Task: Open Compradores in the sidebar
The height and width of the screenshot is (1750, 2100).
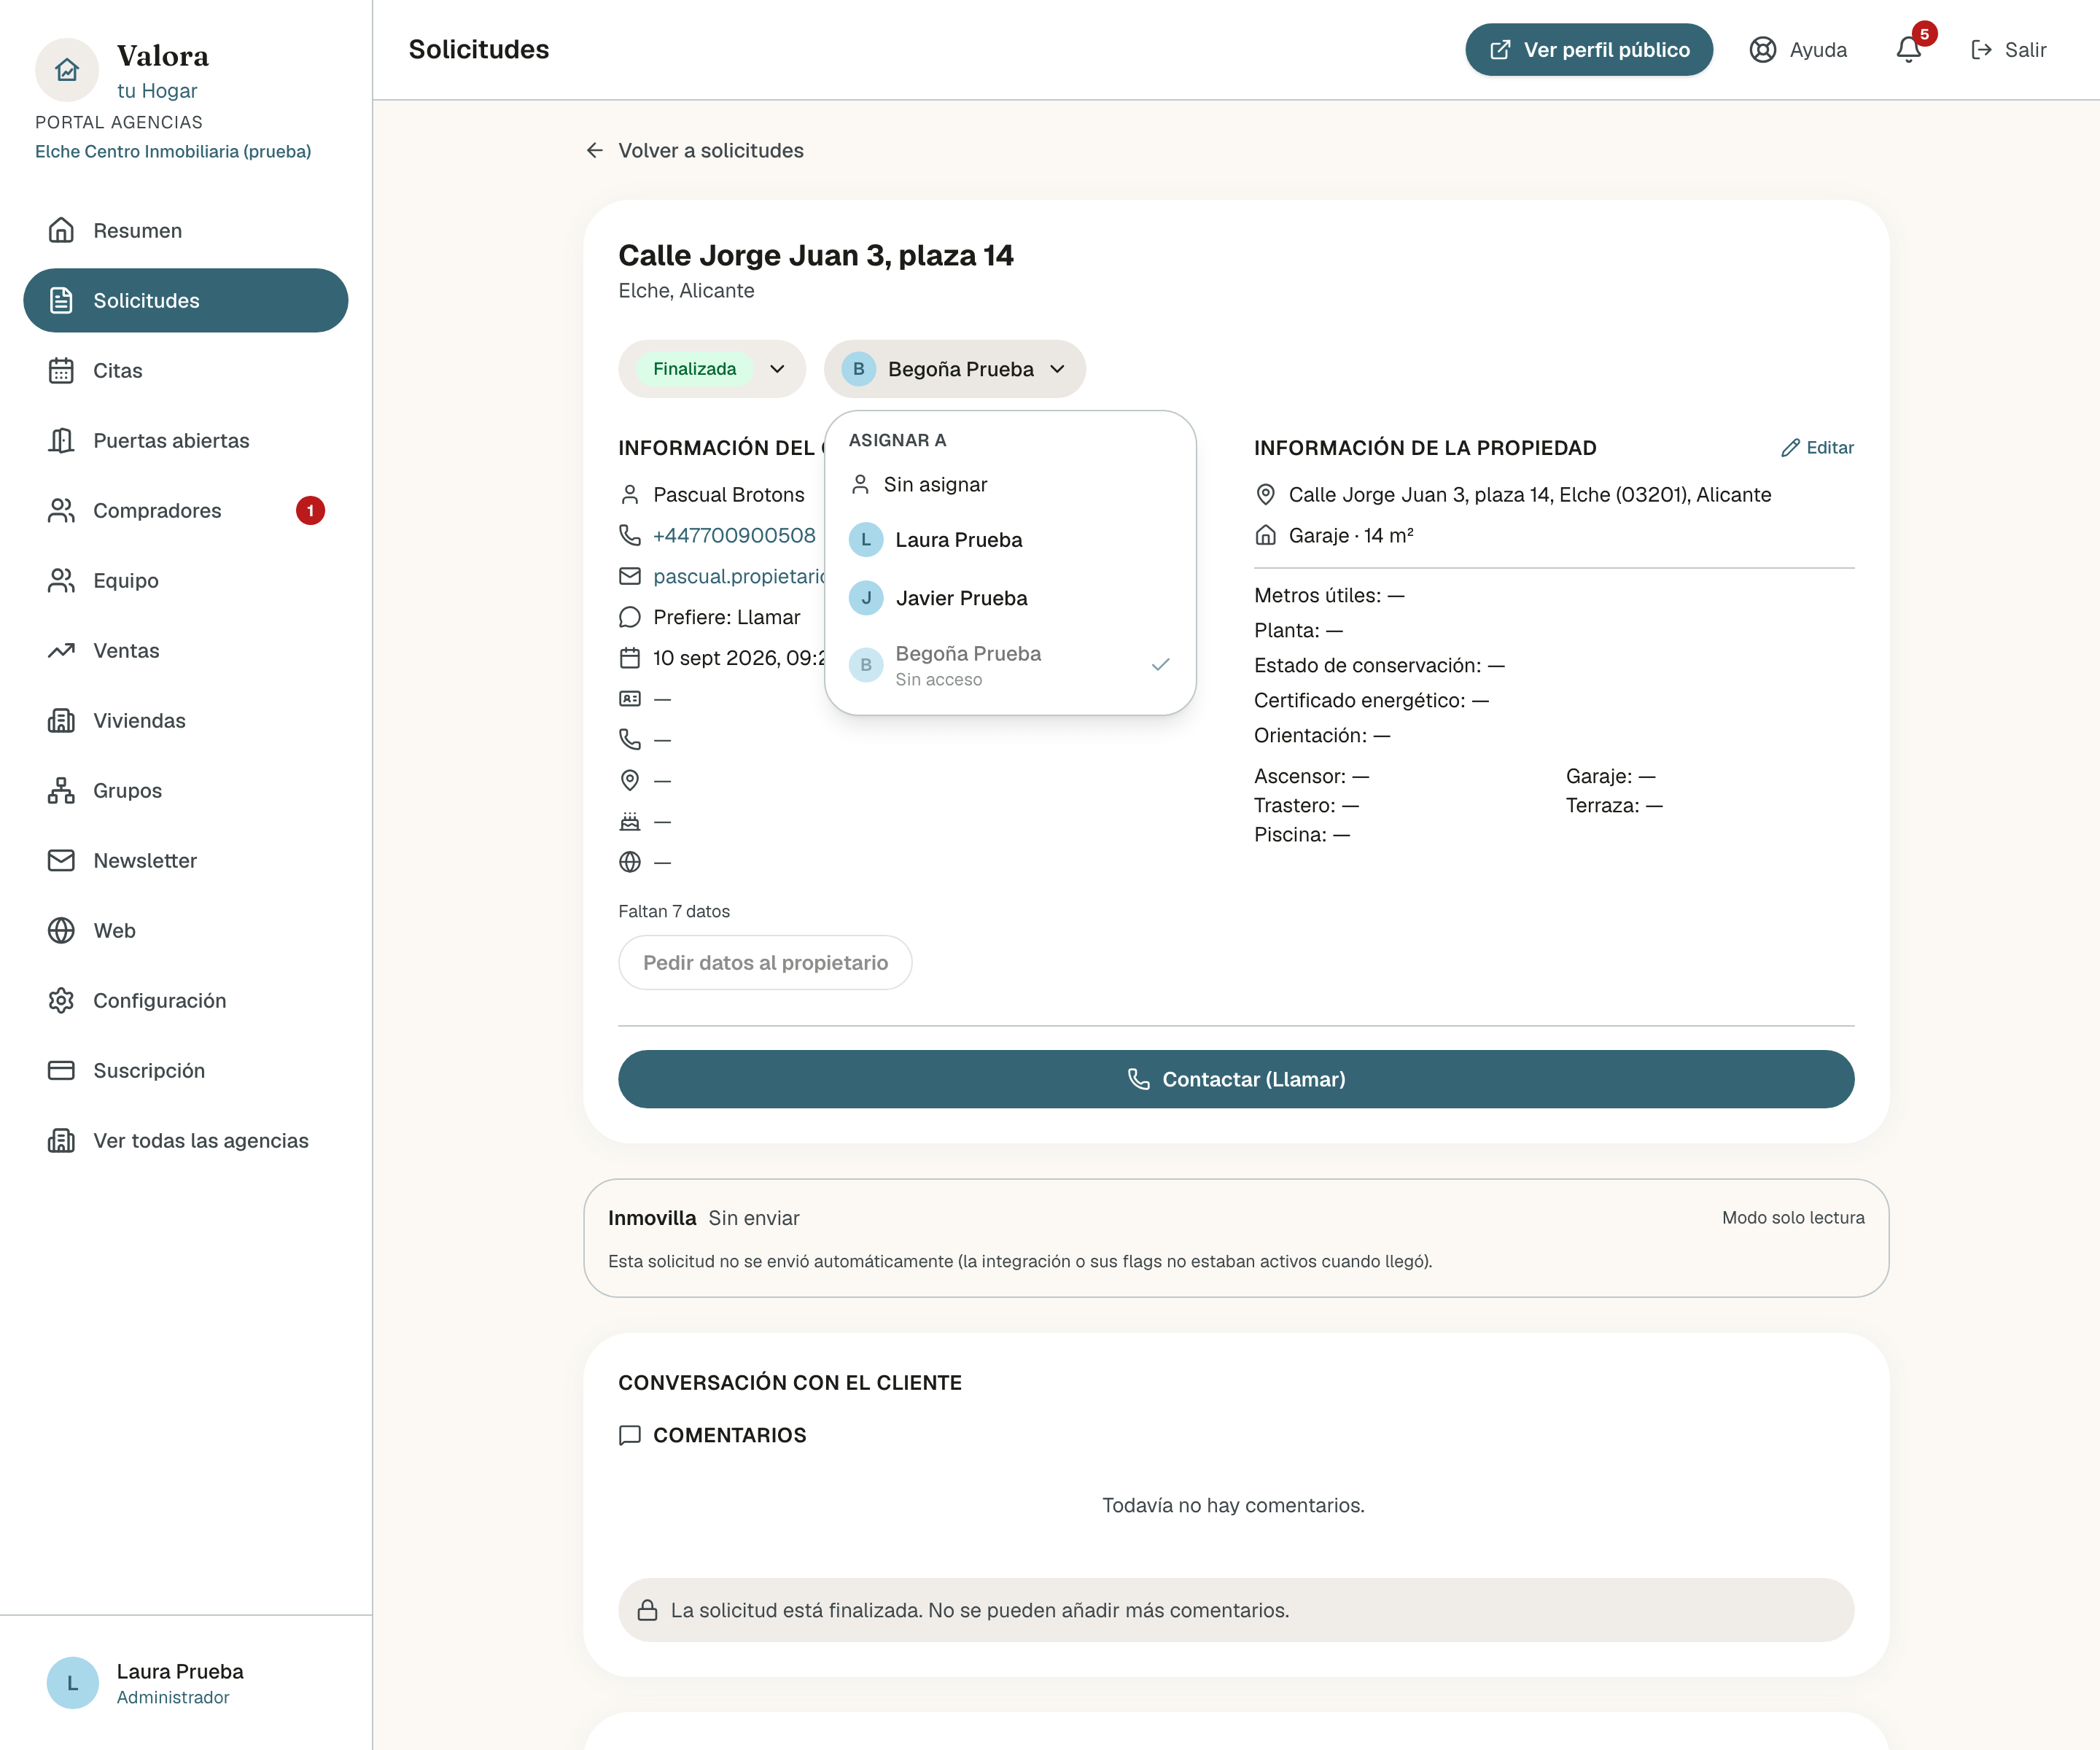Action: (186, 511)
